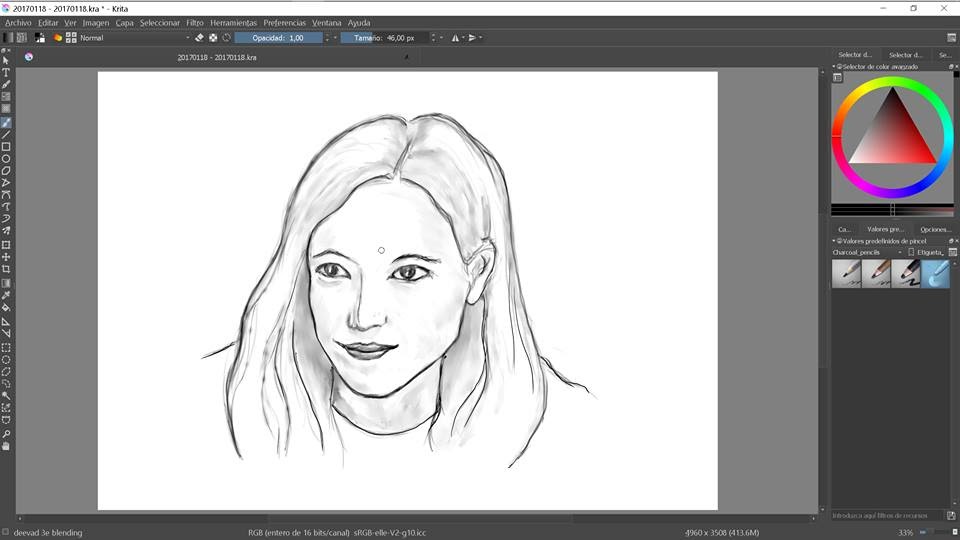
Task: Collapse Valores predefinidos de pincel docker
Action: click(x=833, y=241)
